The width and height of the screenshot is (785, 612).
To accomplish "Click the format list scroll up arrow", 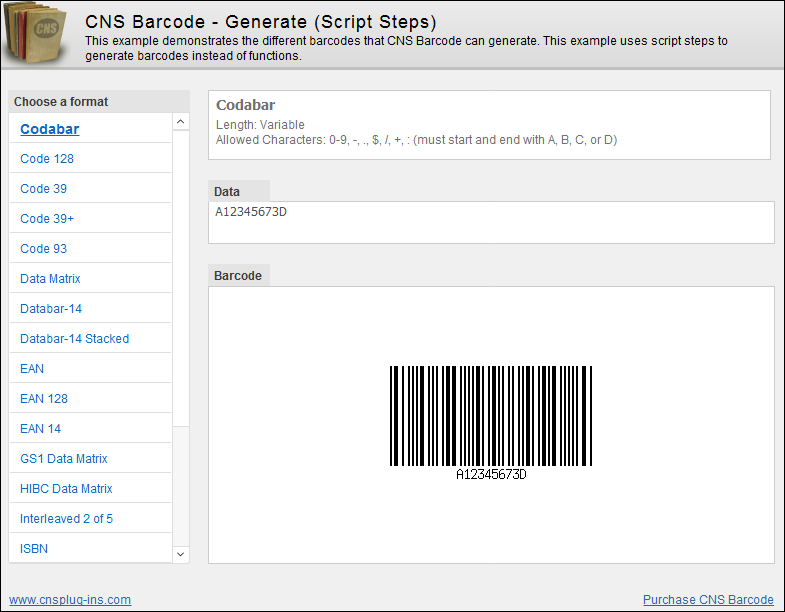I will (x=181, y=122).
